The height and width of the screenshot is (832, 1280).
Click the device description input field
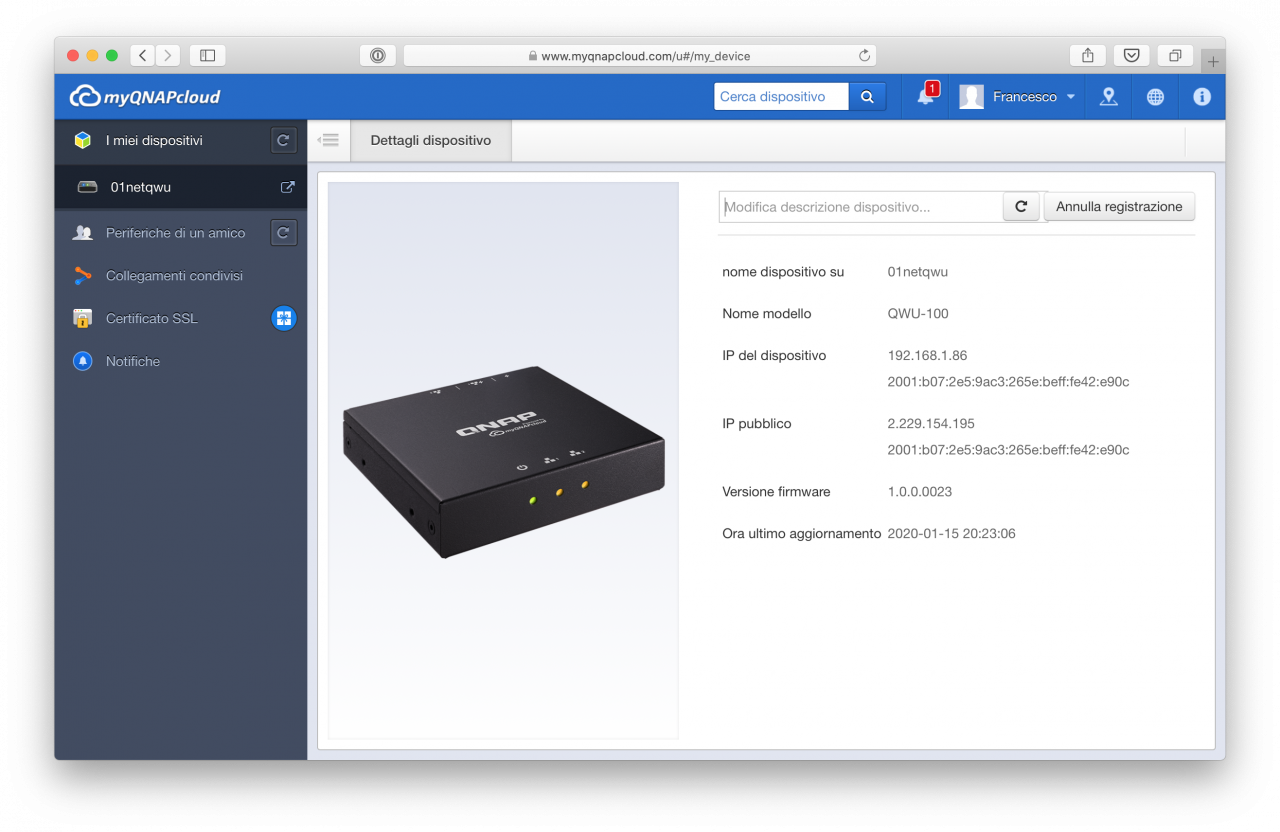pos(860,206)
